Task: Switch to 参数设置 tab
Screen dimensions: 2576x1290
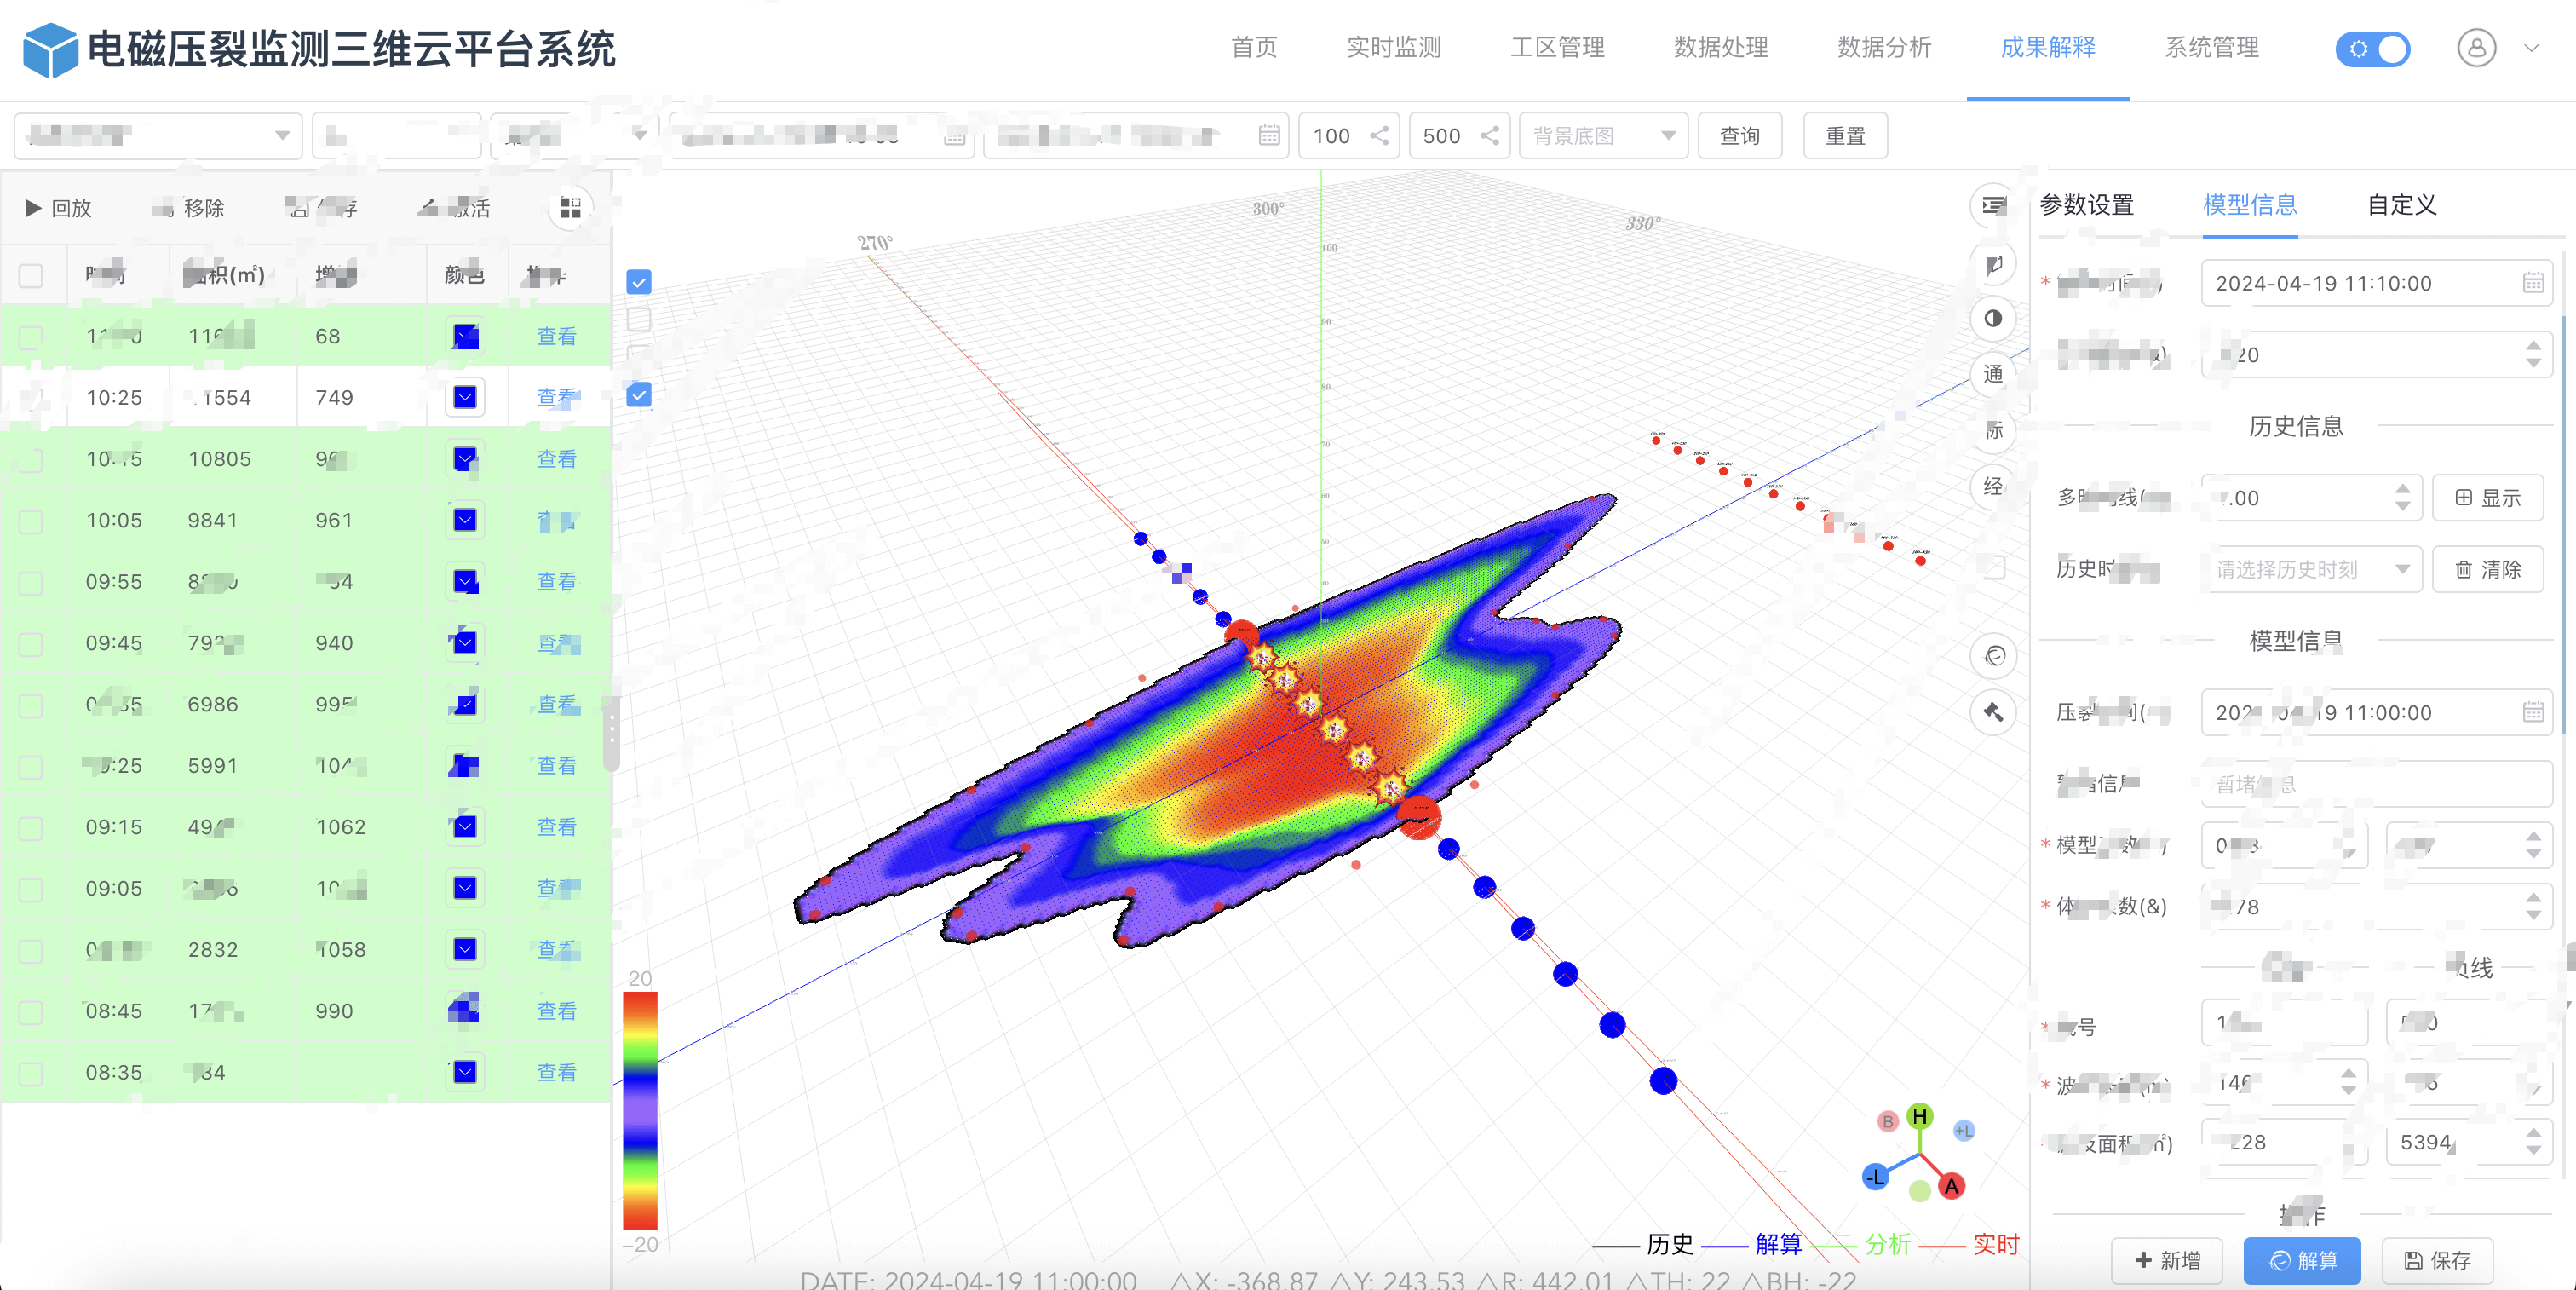Action: [2086, 204]
